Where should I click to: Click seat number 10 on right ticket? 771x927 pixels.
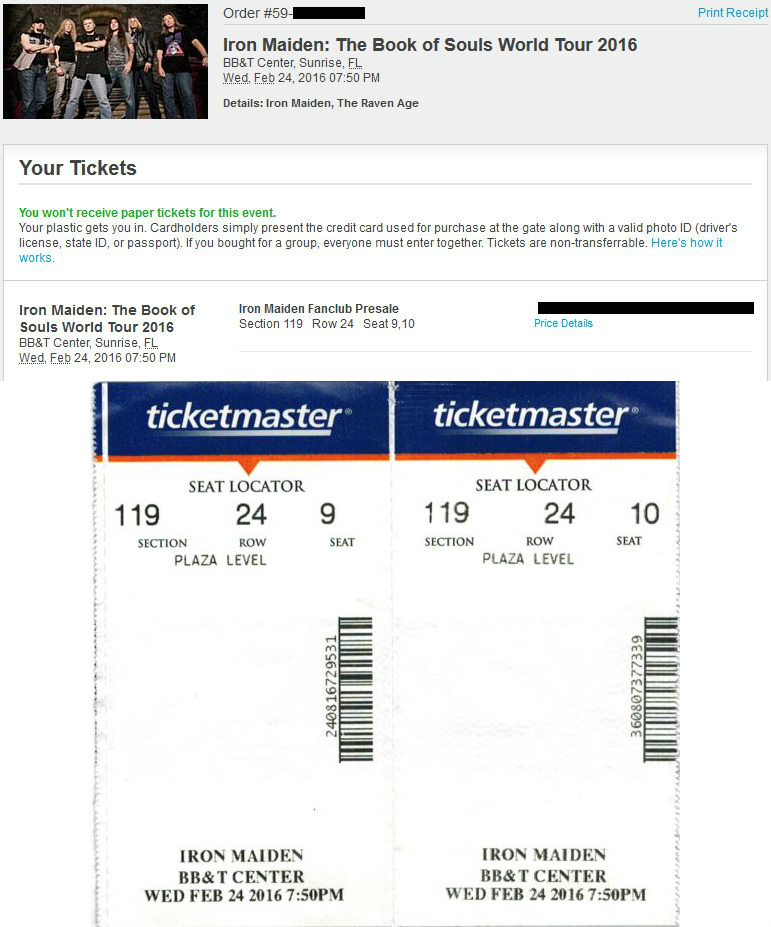pyautogui.click(x=644, y=513)
